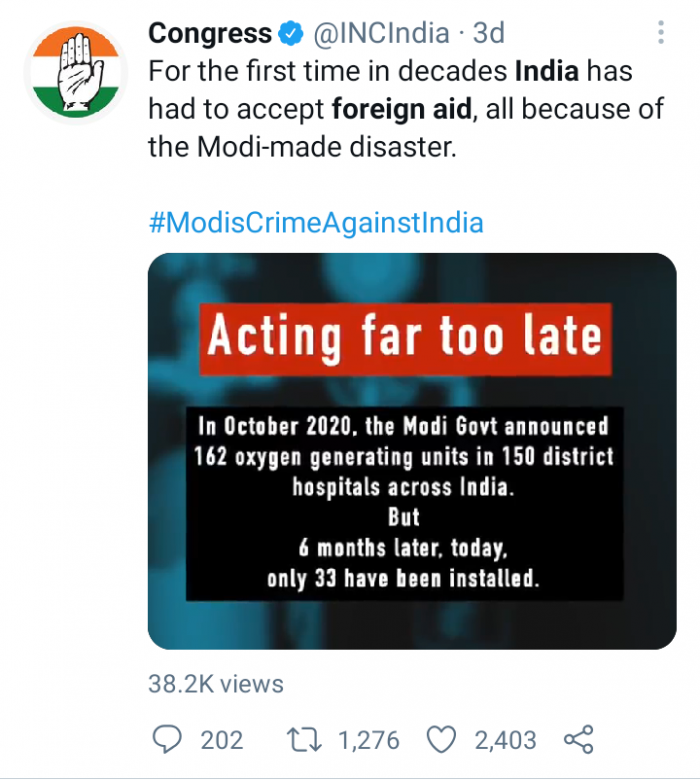Screen dimensions: 700x780
Task: Click the reply speech bubble icon
Action: 167,739
